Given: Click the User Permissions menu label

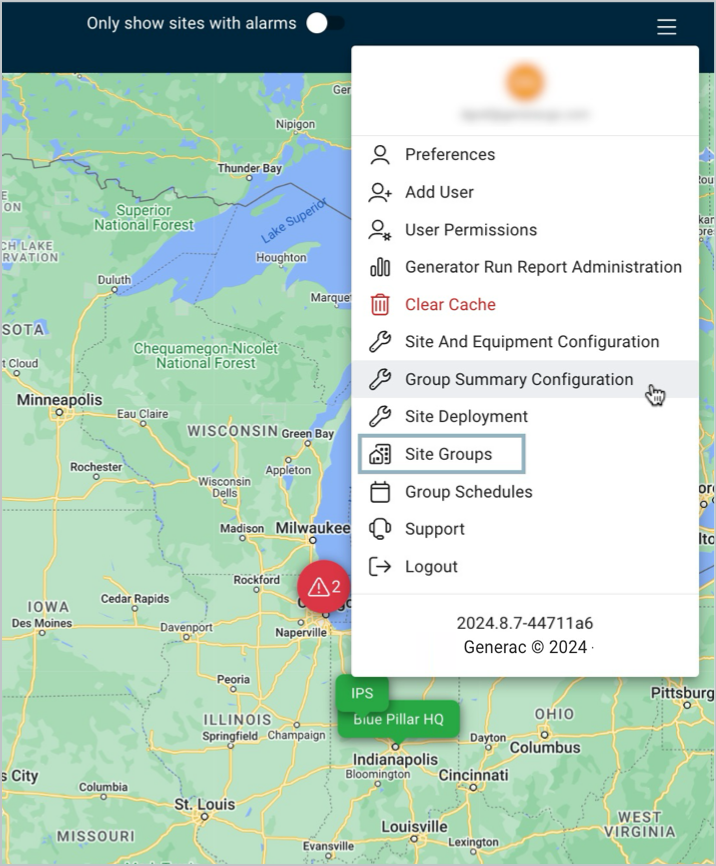Looking at the screenshot, I should tap(470, 230).
